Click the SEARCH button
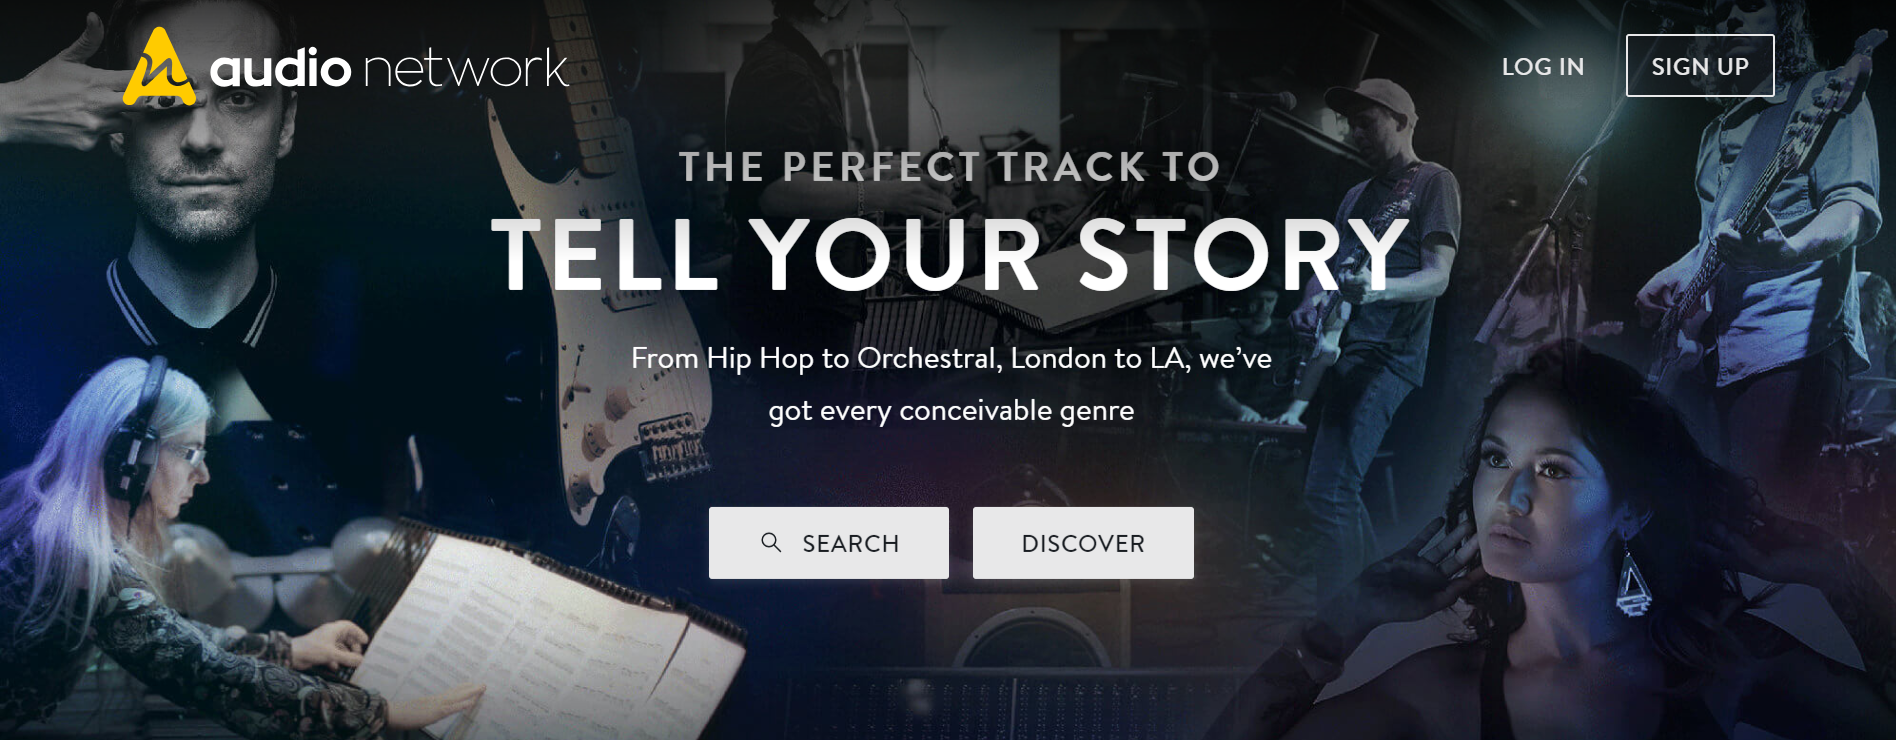This screenshot has width=1896, height=740. (x=829, y=543)
